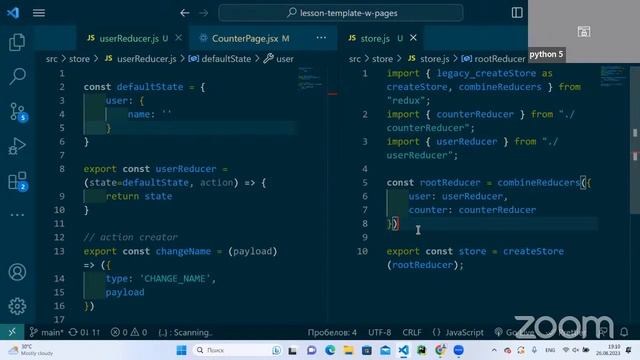
Task: Toggle the editor layout icon in title bar
Action: [x=517, y=13]
